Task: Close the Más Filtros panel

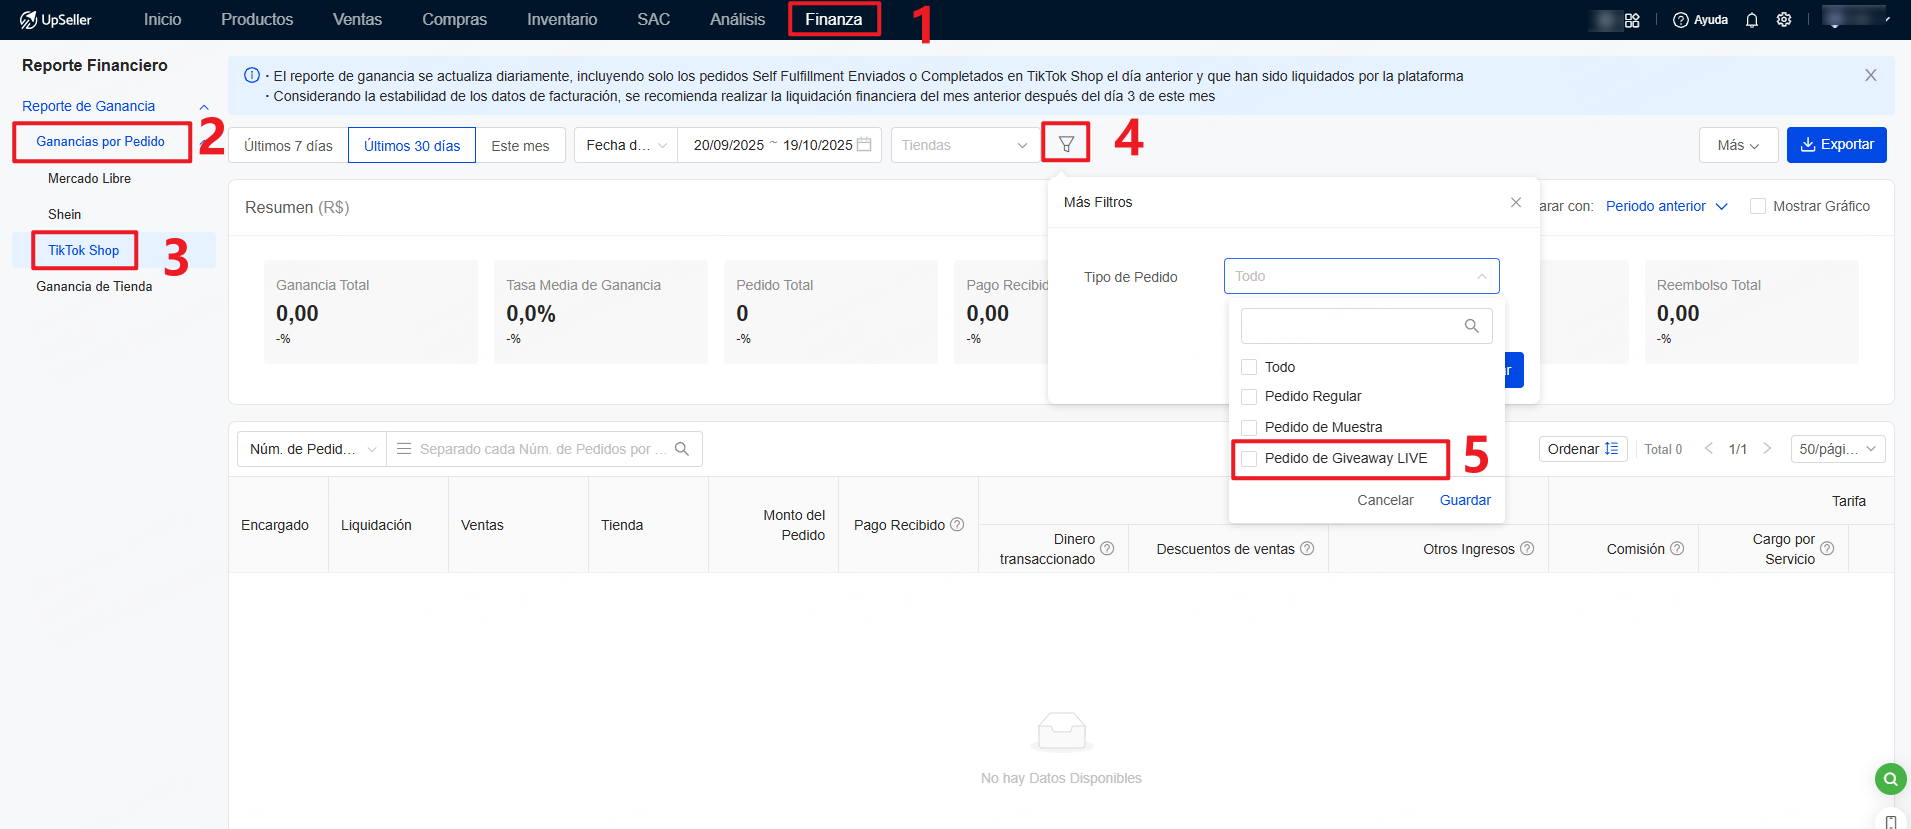Action: point(1515,202)
